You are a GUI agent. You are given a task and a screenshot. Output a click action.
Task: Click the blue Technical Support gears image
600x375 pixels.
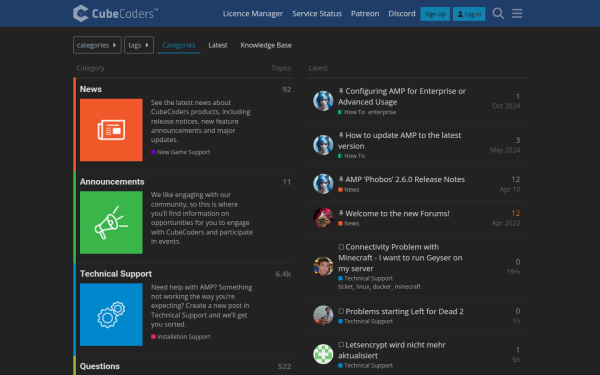pos(111,315)
